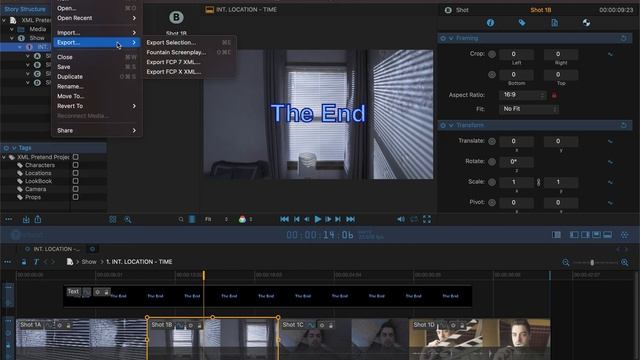Screen dimensions: 640x360
Task: Open the workspace settings gear icon
Action: [624, 235]
